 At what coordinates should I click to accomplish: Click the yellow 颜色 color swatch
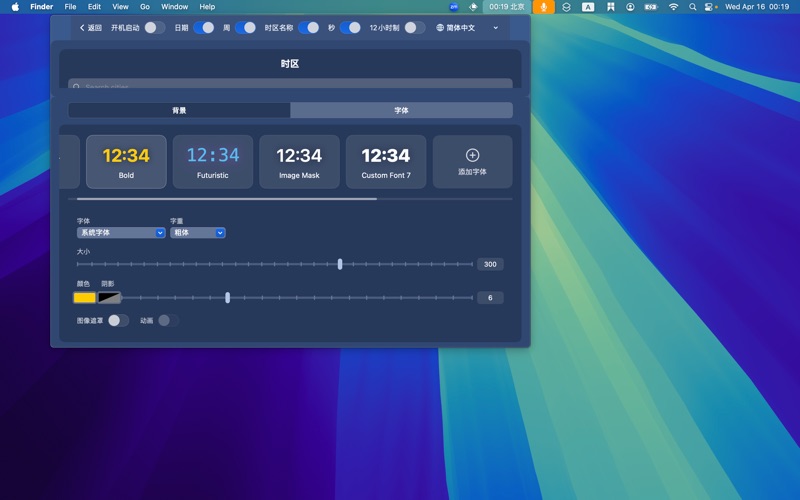pos(85,298)
